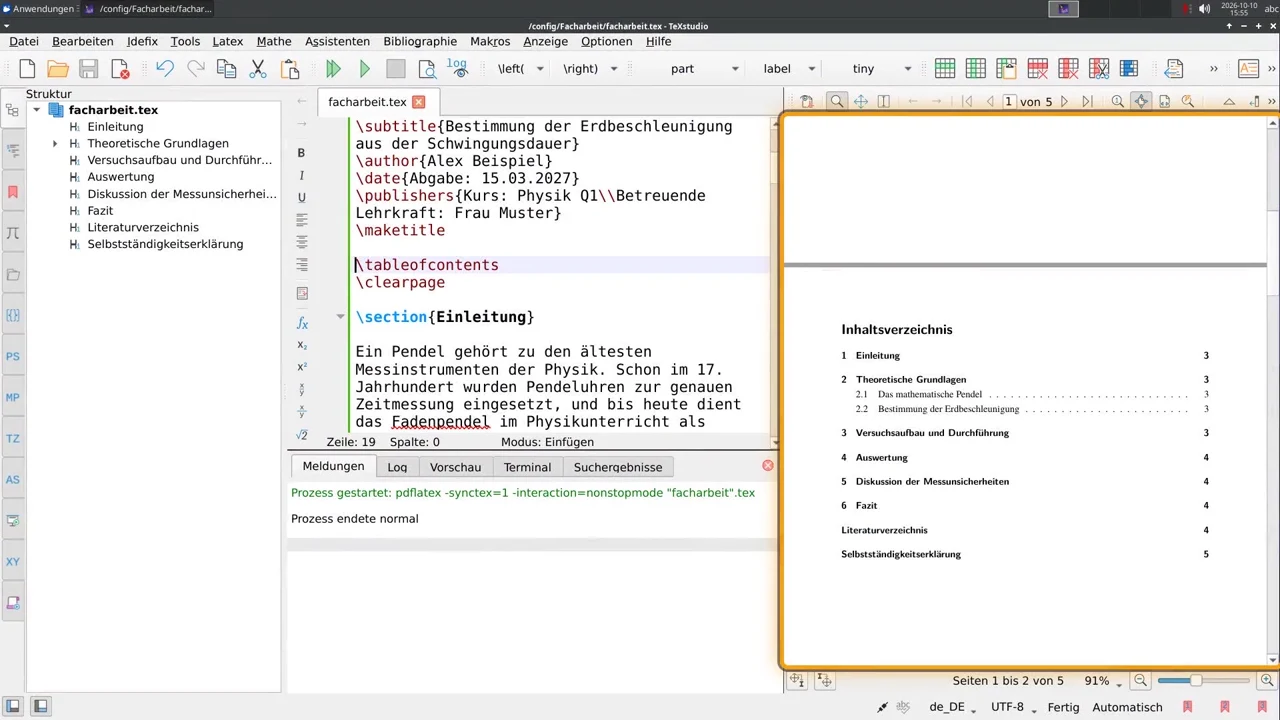Select Auswertung in the structure tree
1280x720 pixels.
pyautogui.click(x=120, y=177)
